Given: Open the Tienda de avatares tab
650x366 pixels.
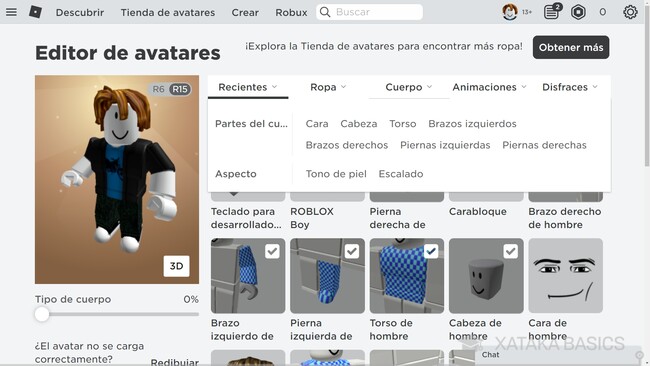Looking at the screenshot, I should [x=168, y=12].
